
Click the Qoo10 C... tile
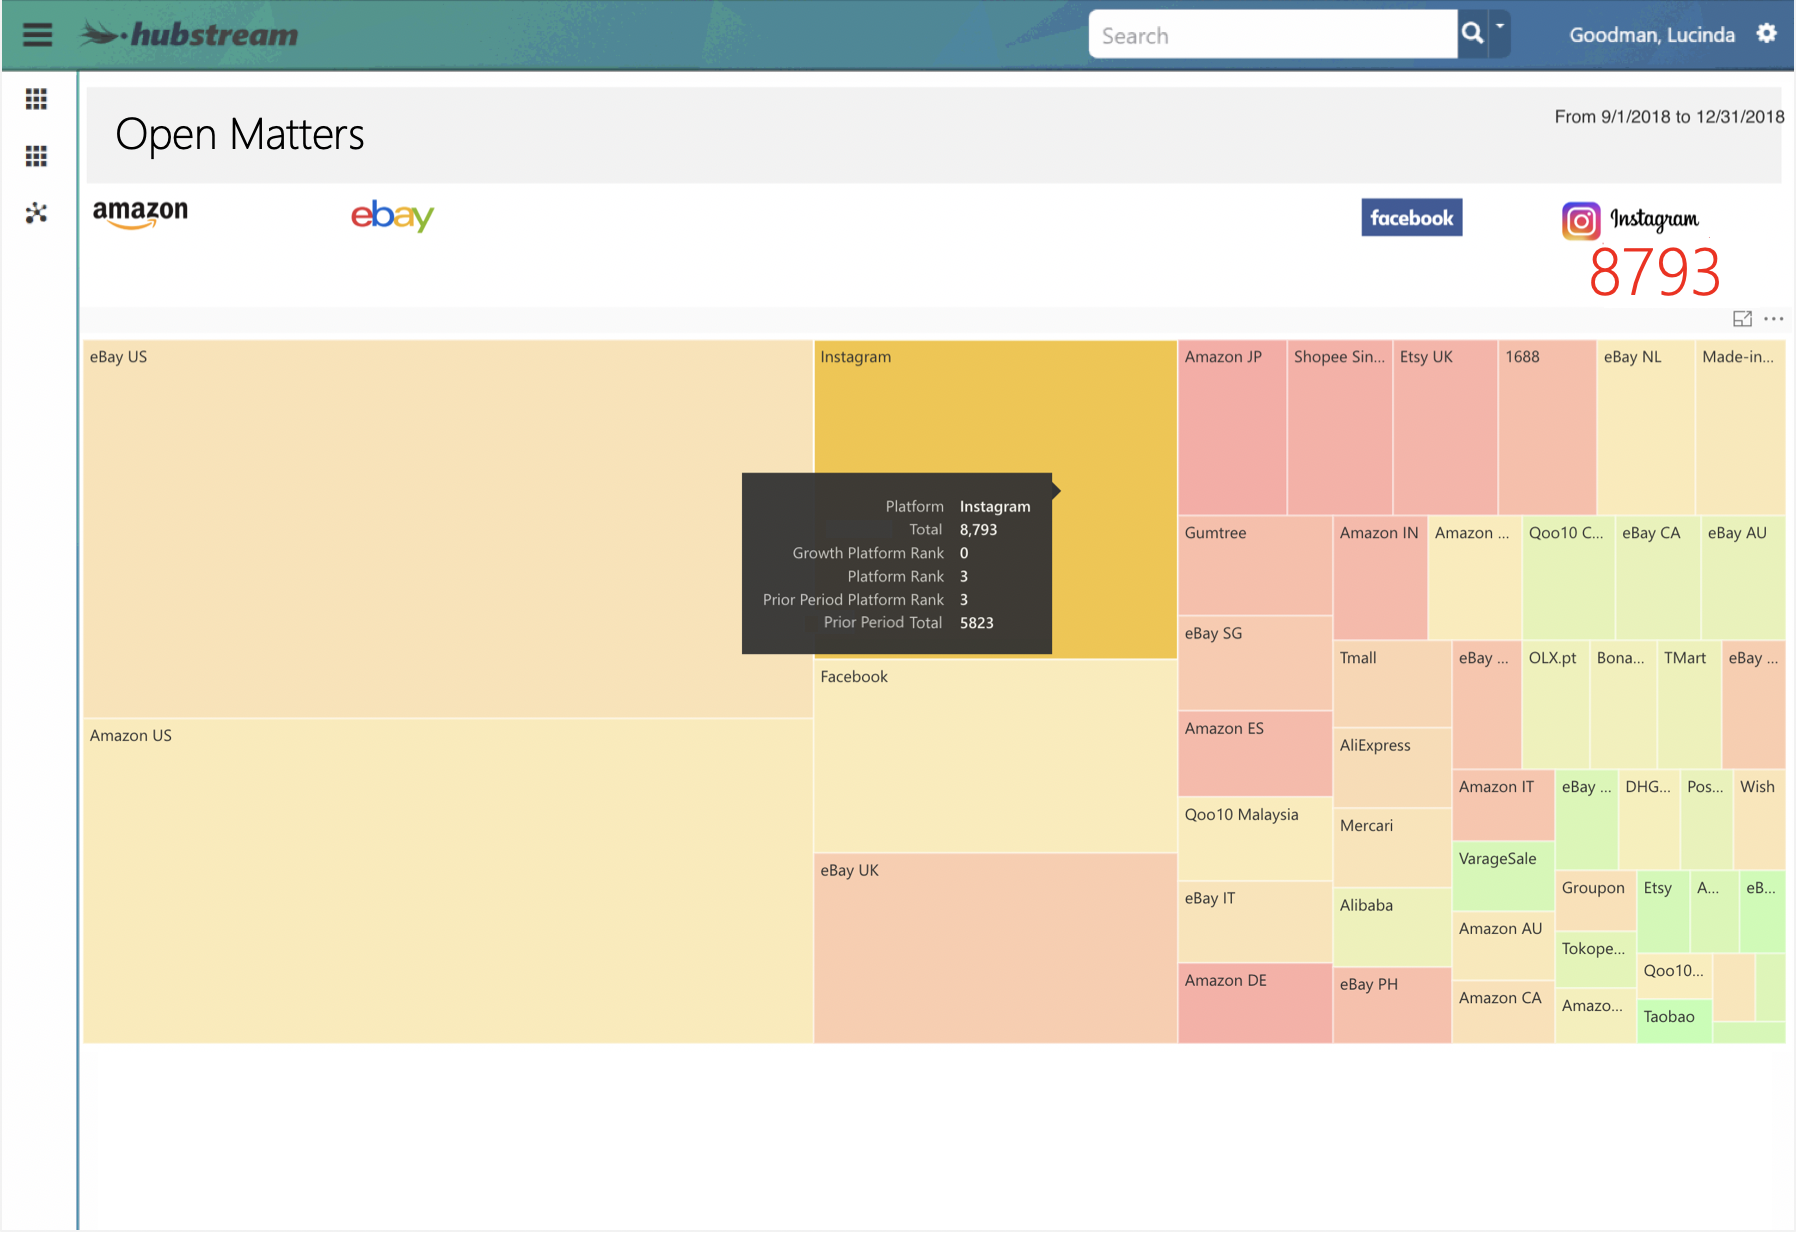coord(1568,578)
